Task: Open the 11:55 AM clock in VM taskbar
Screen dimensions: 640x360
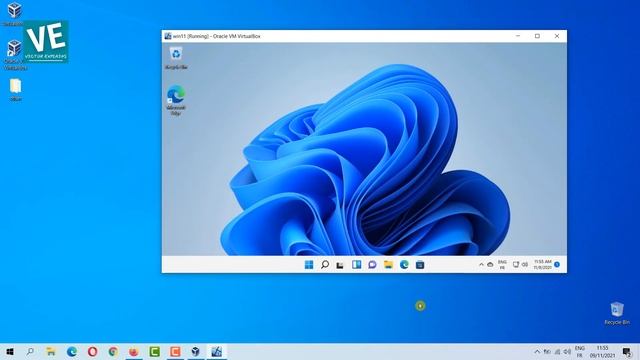Action: click(x=543, y=264)
